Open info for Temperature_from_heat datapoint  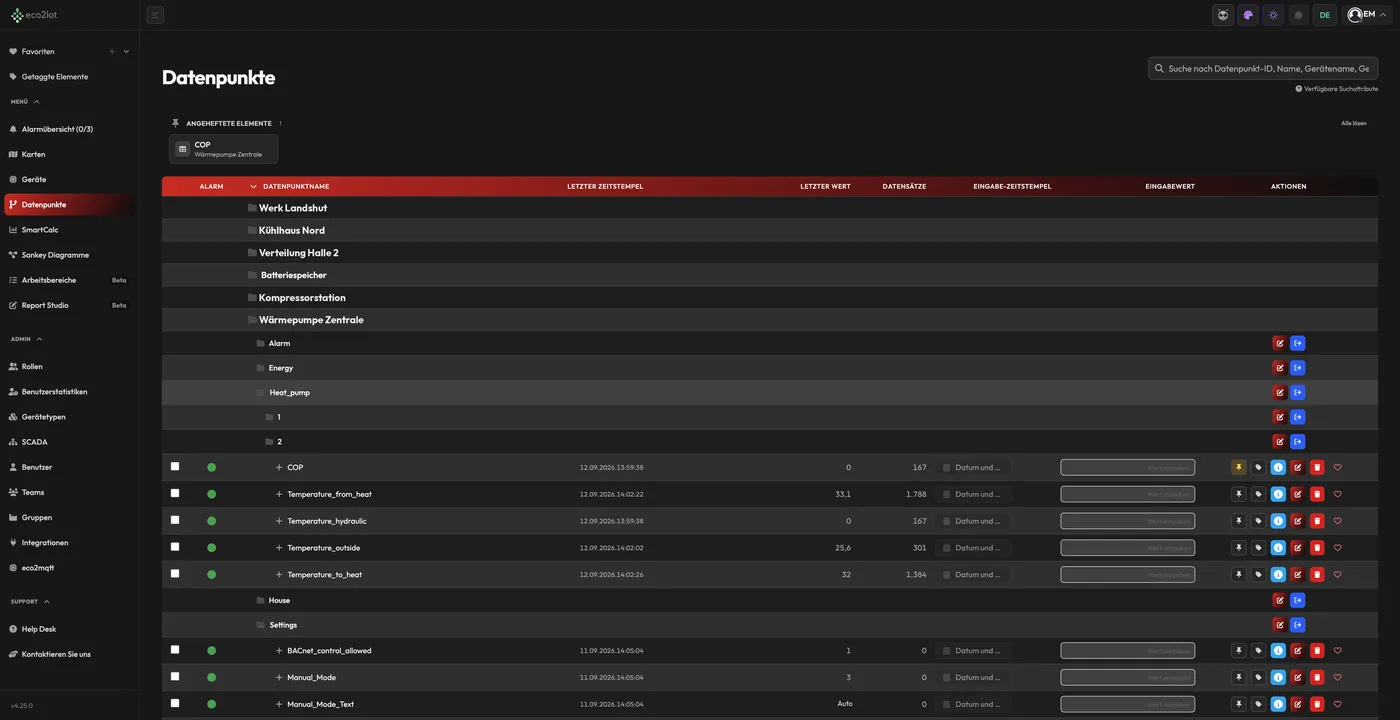(1278, 494)
